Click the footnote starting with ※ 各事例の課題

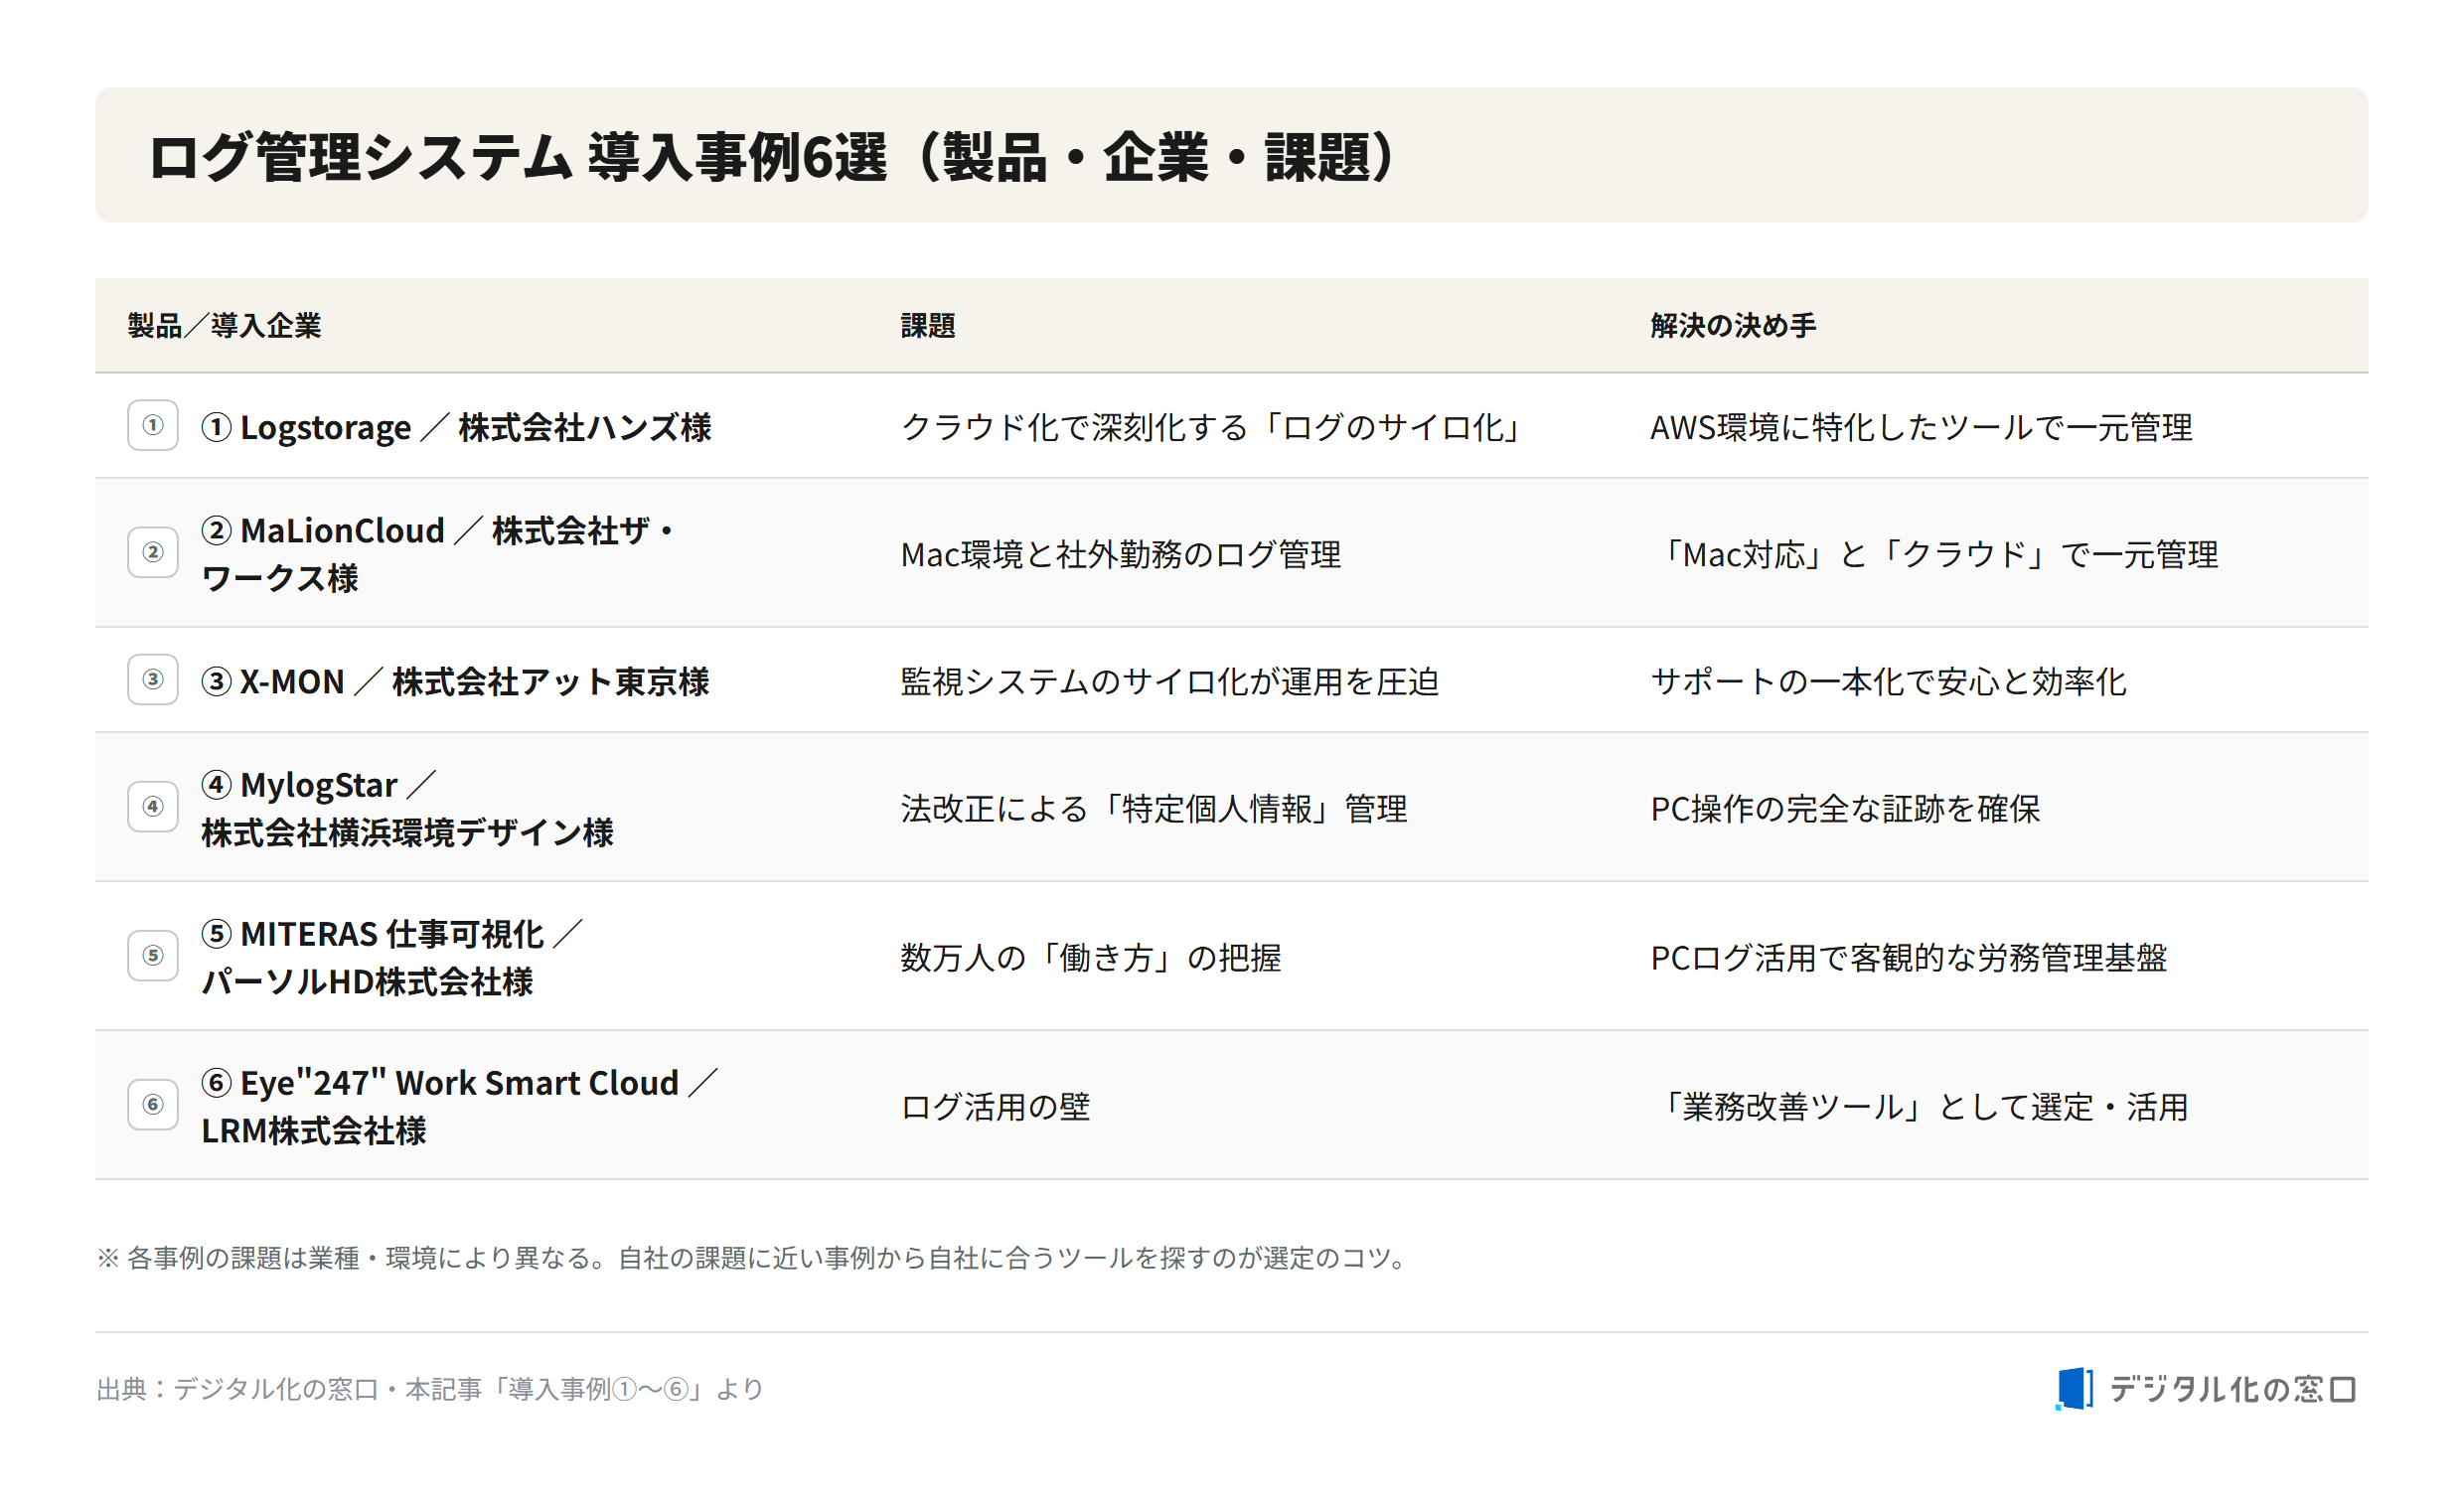point(753,1258)
